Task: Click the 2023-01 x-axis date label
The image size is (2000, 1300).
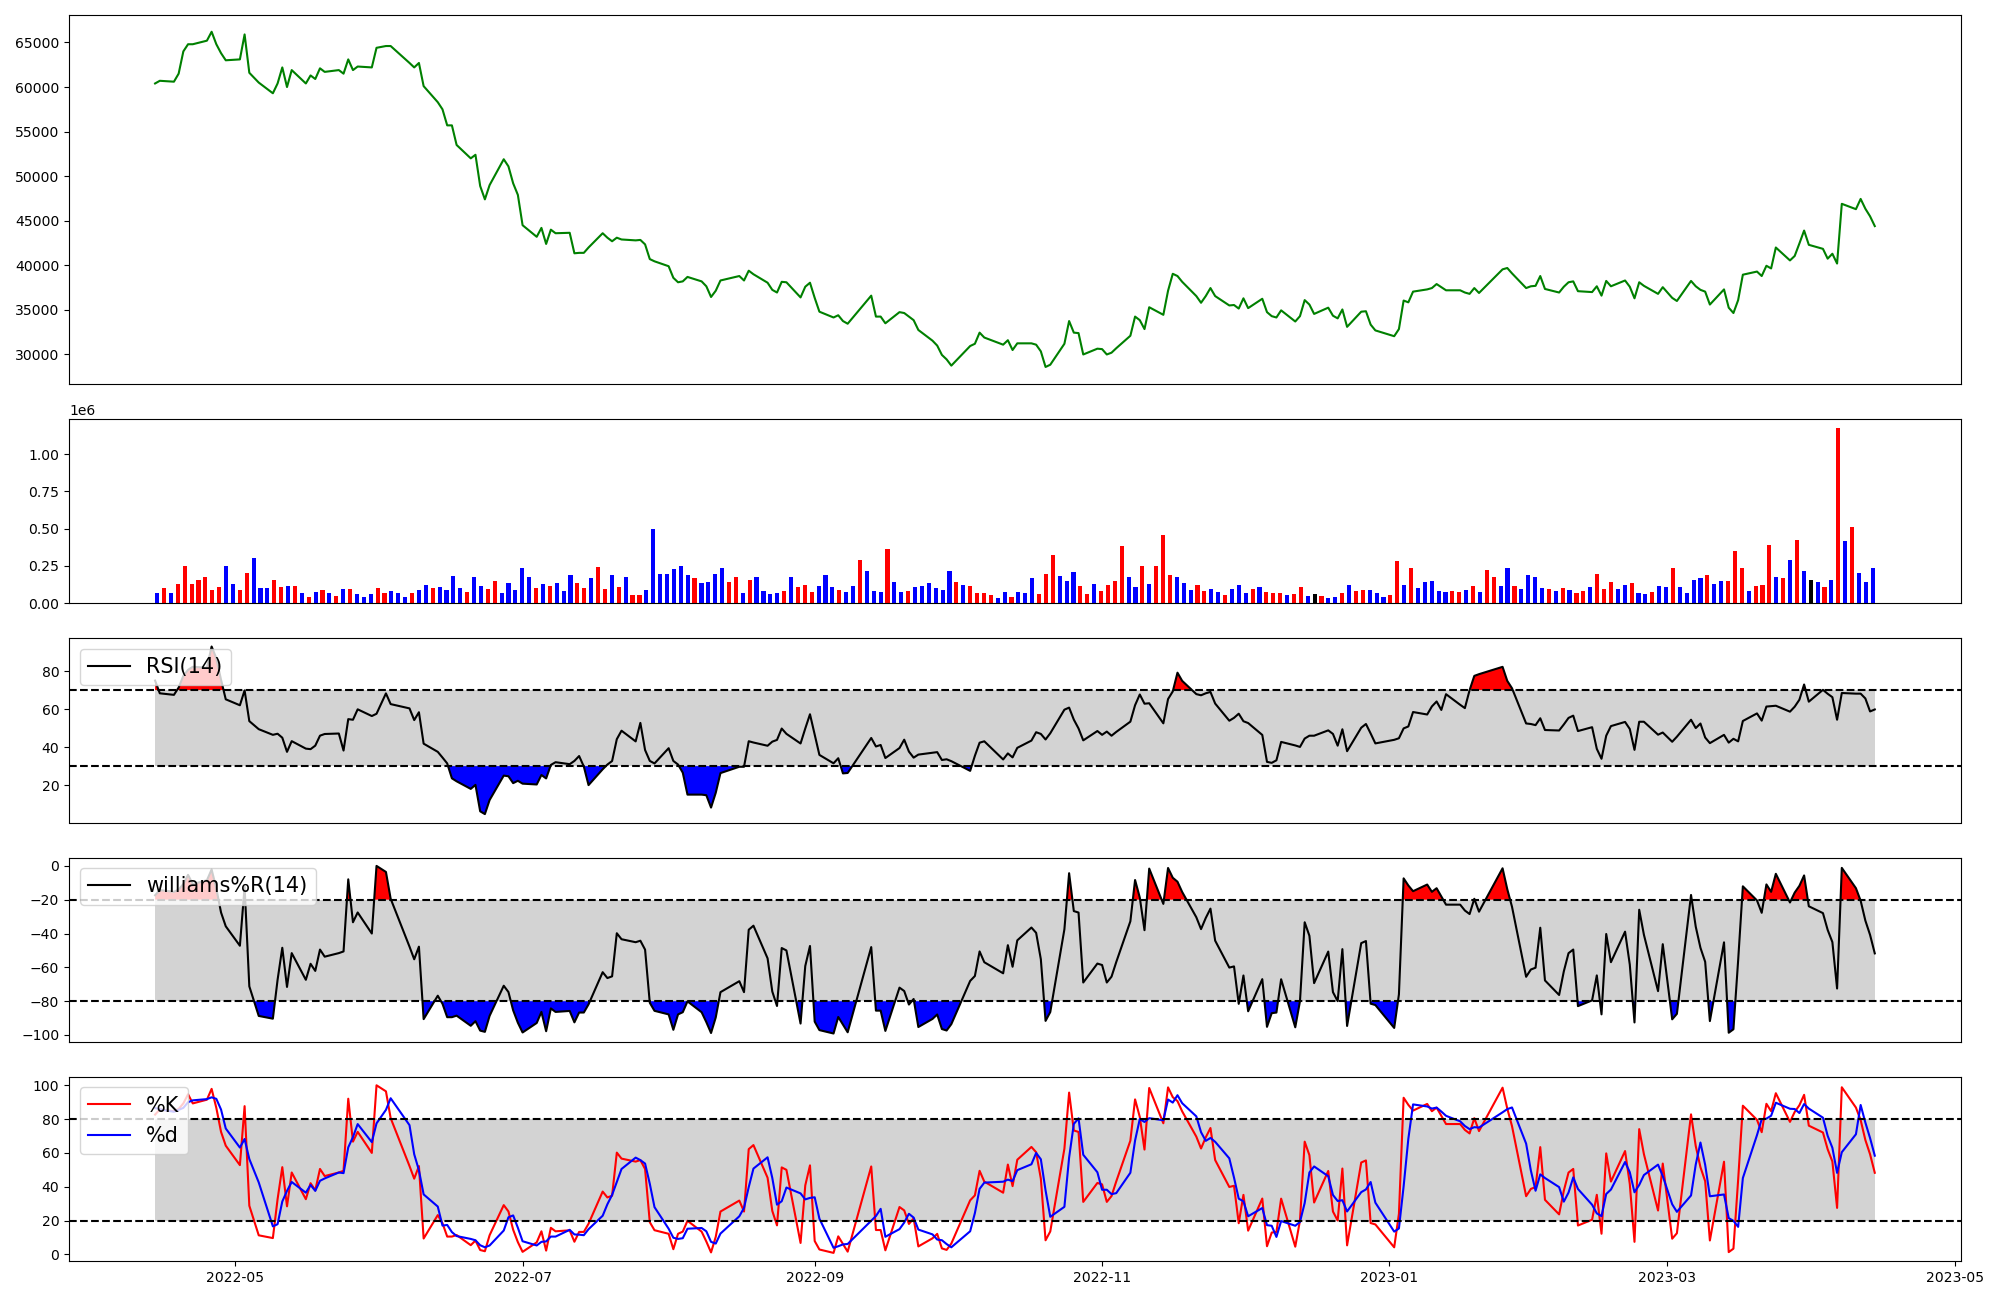Action: (1389, 1277)
